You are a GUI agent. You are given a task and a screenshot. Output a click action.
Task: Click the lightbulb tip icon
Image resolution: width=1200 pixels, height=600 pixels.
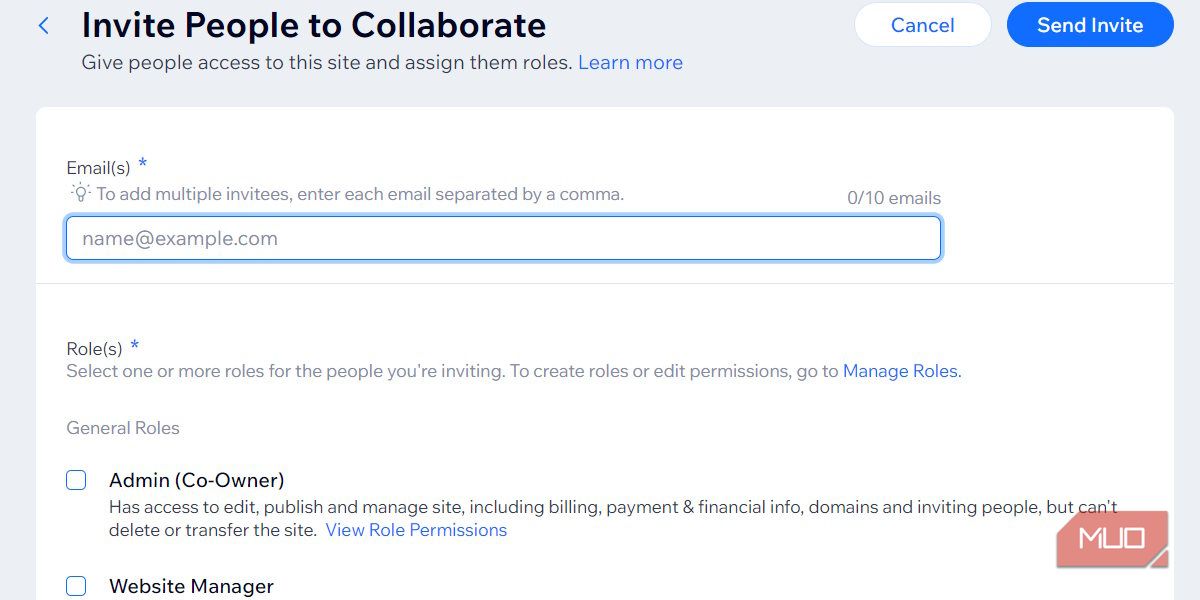[80, 193]
